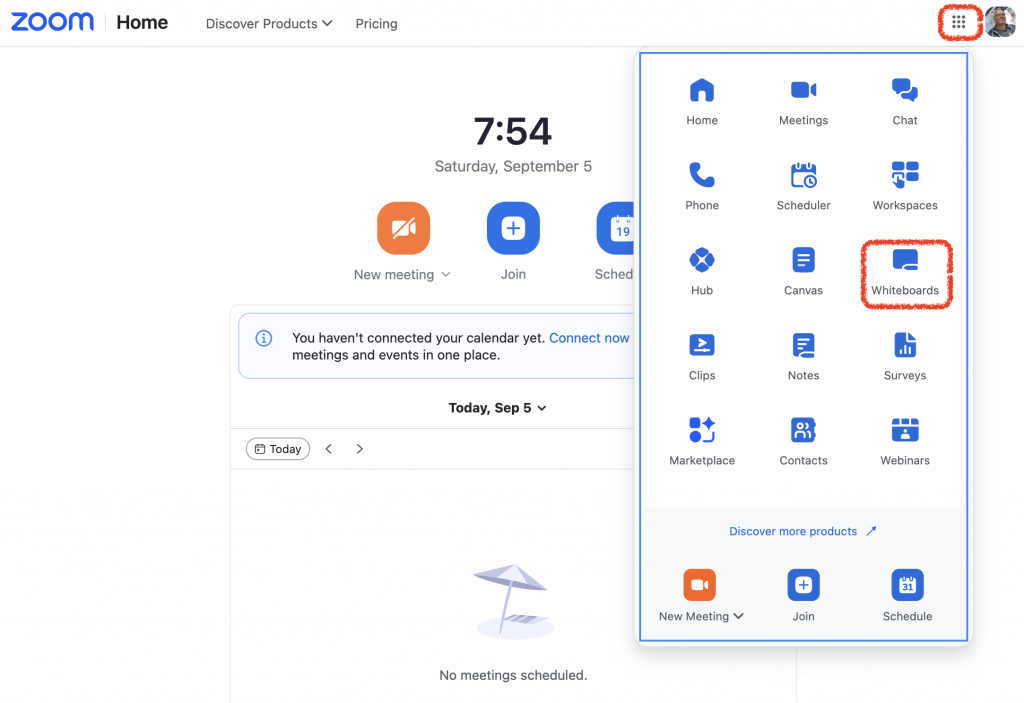This screenshot has height=703, width=1024.
Task: Click the Today calendar button
Action: [x=278, y=449]
